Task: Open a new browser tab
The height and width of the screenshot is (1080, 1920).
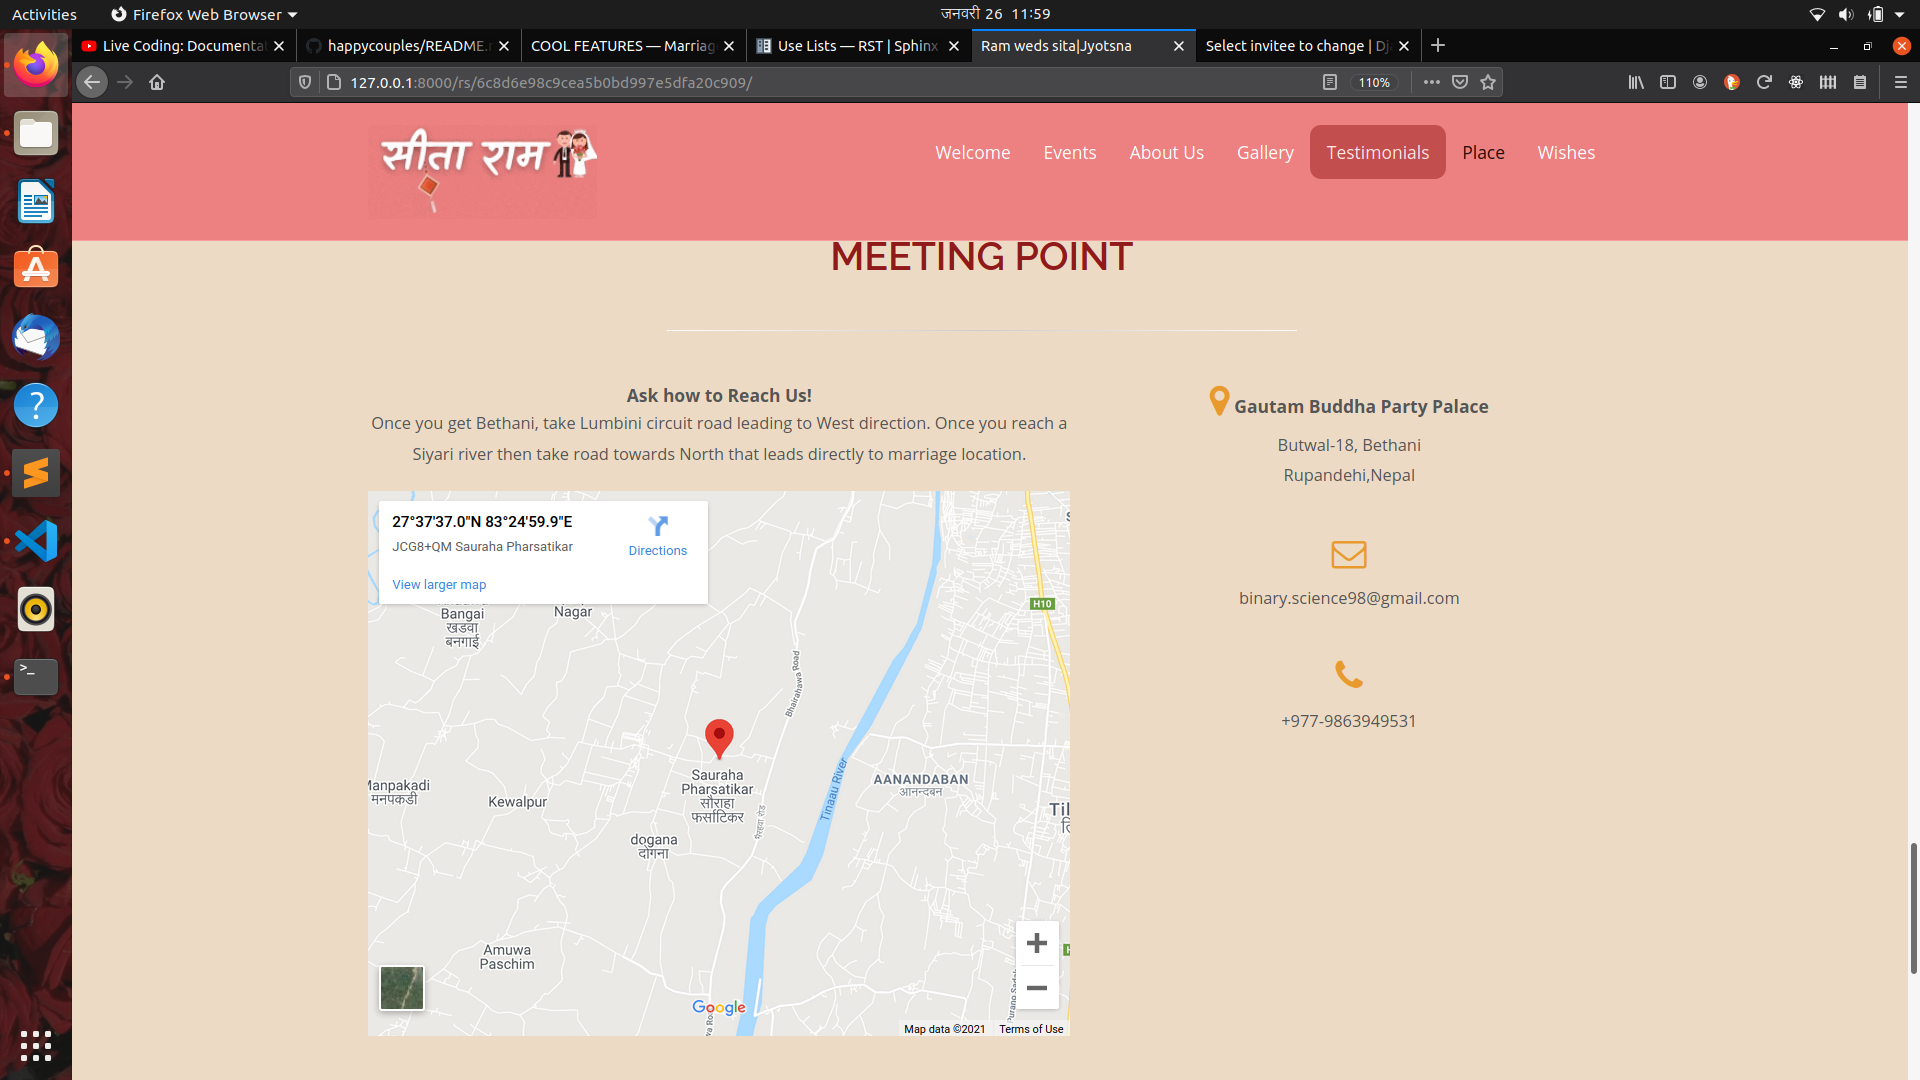Action: coord(1438,45)
